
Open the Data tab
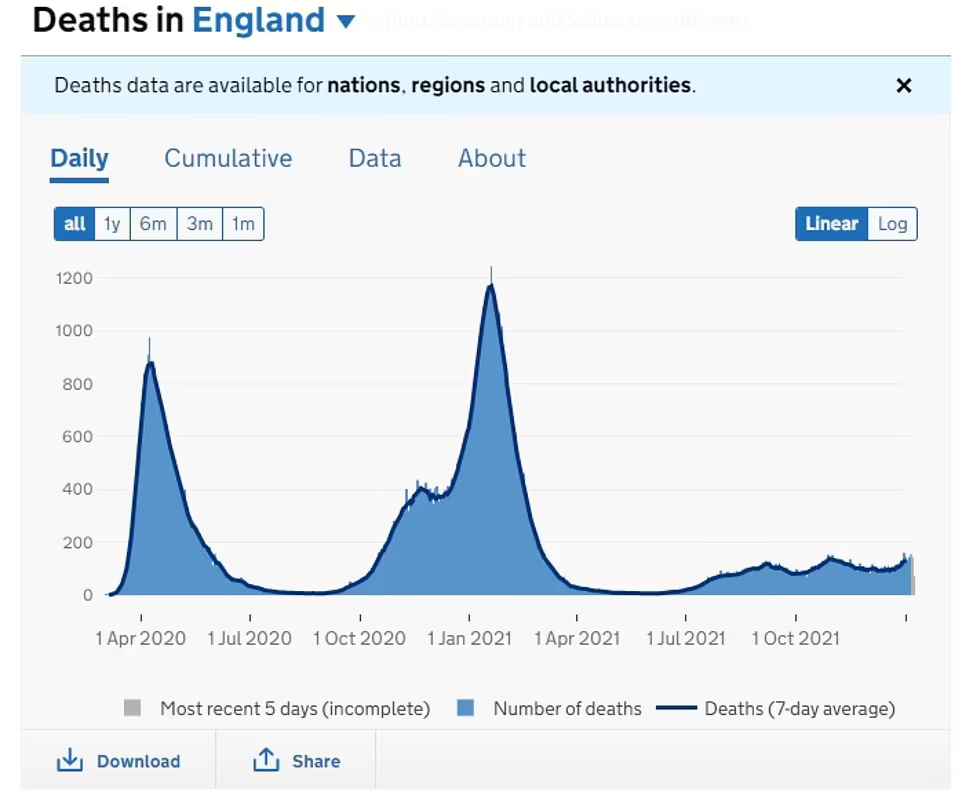[375, 159]
